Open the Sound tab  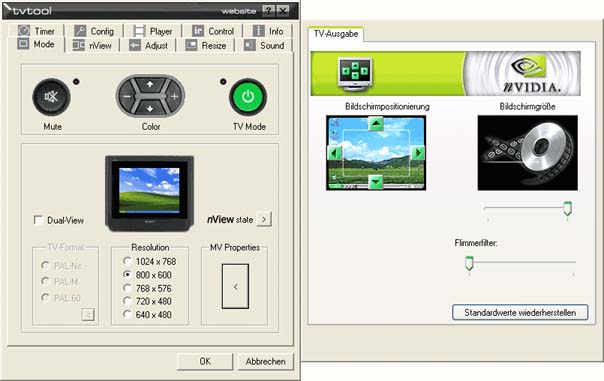pos(264,45)
